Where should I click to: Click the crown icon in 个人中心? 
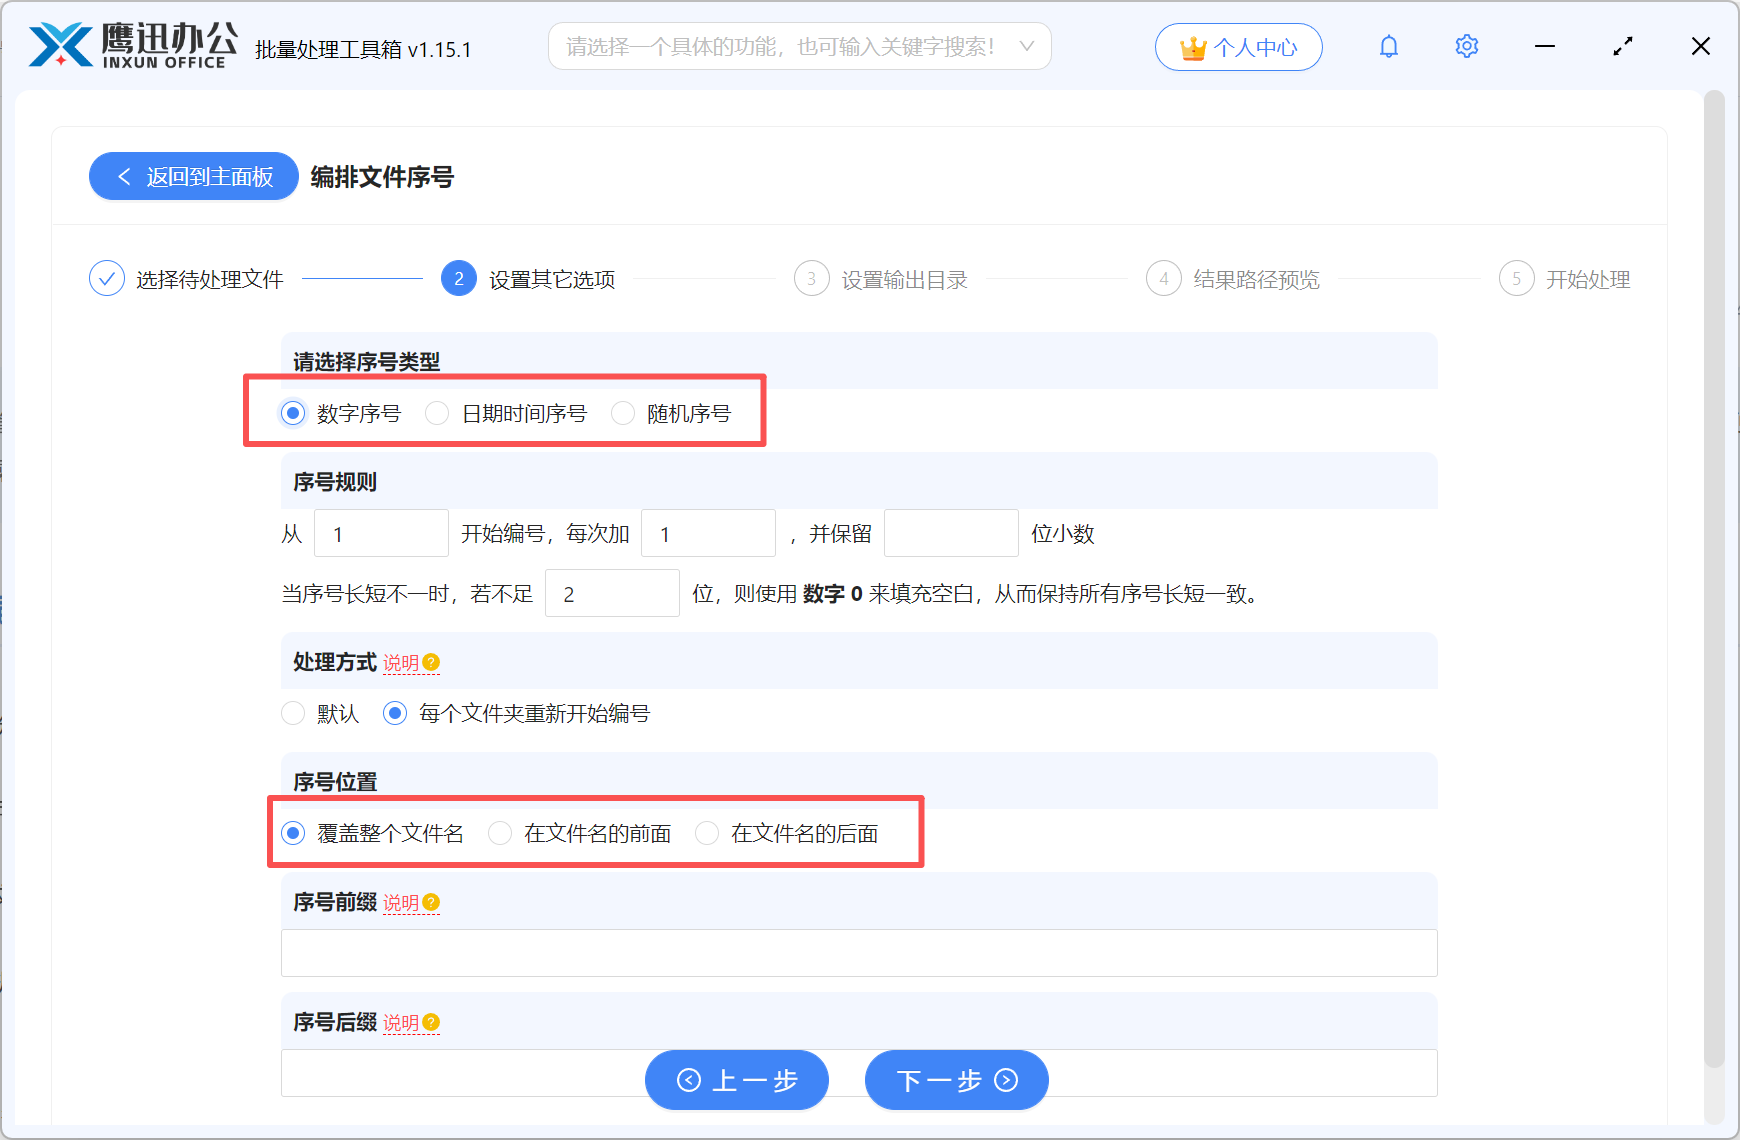(1193, 48)
